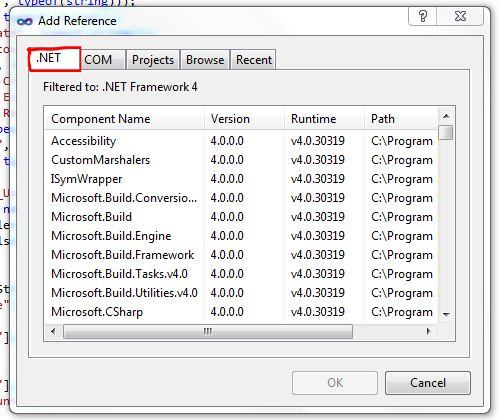Click the 'Filtered to: .NET Framework 4' label
The height and width of the screenshot is (420, 500).
point(120,87)
